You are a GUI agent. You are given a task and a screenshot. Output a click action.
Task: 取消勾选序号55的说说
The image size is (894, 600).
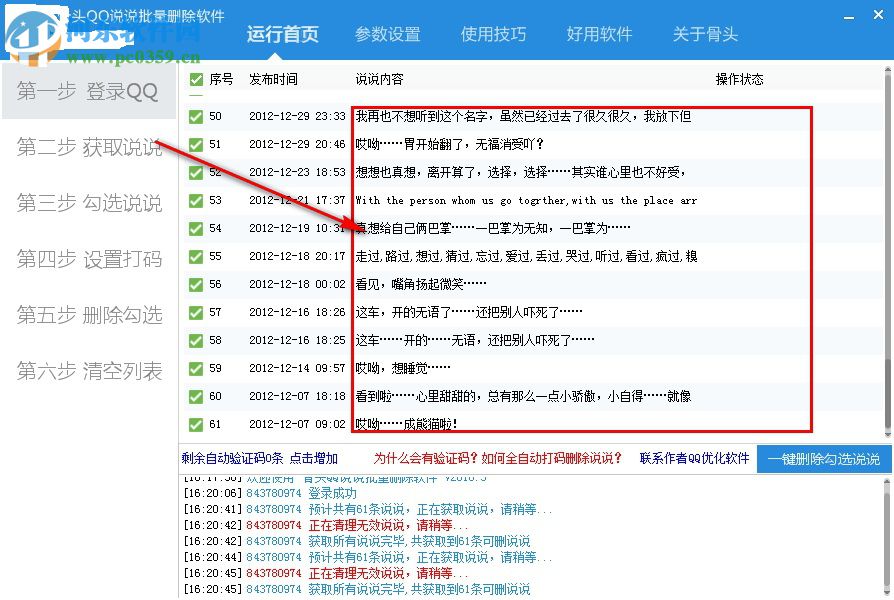(196, 256)
